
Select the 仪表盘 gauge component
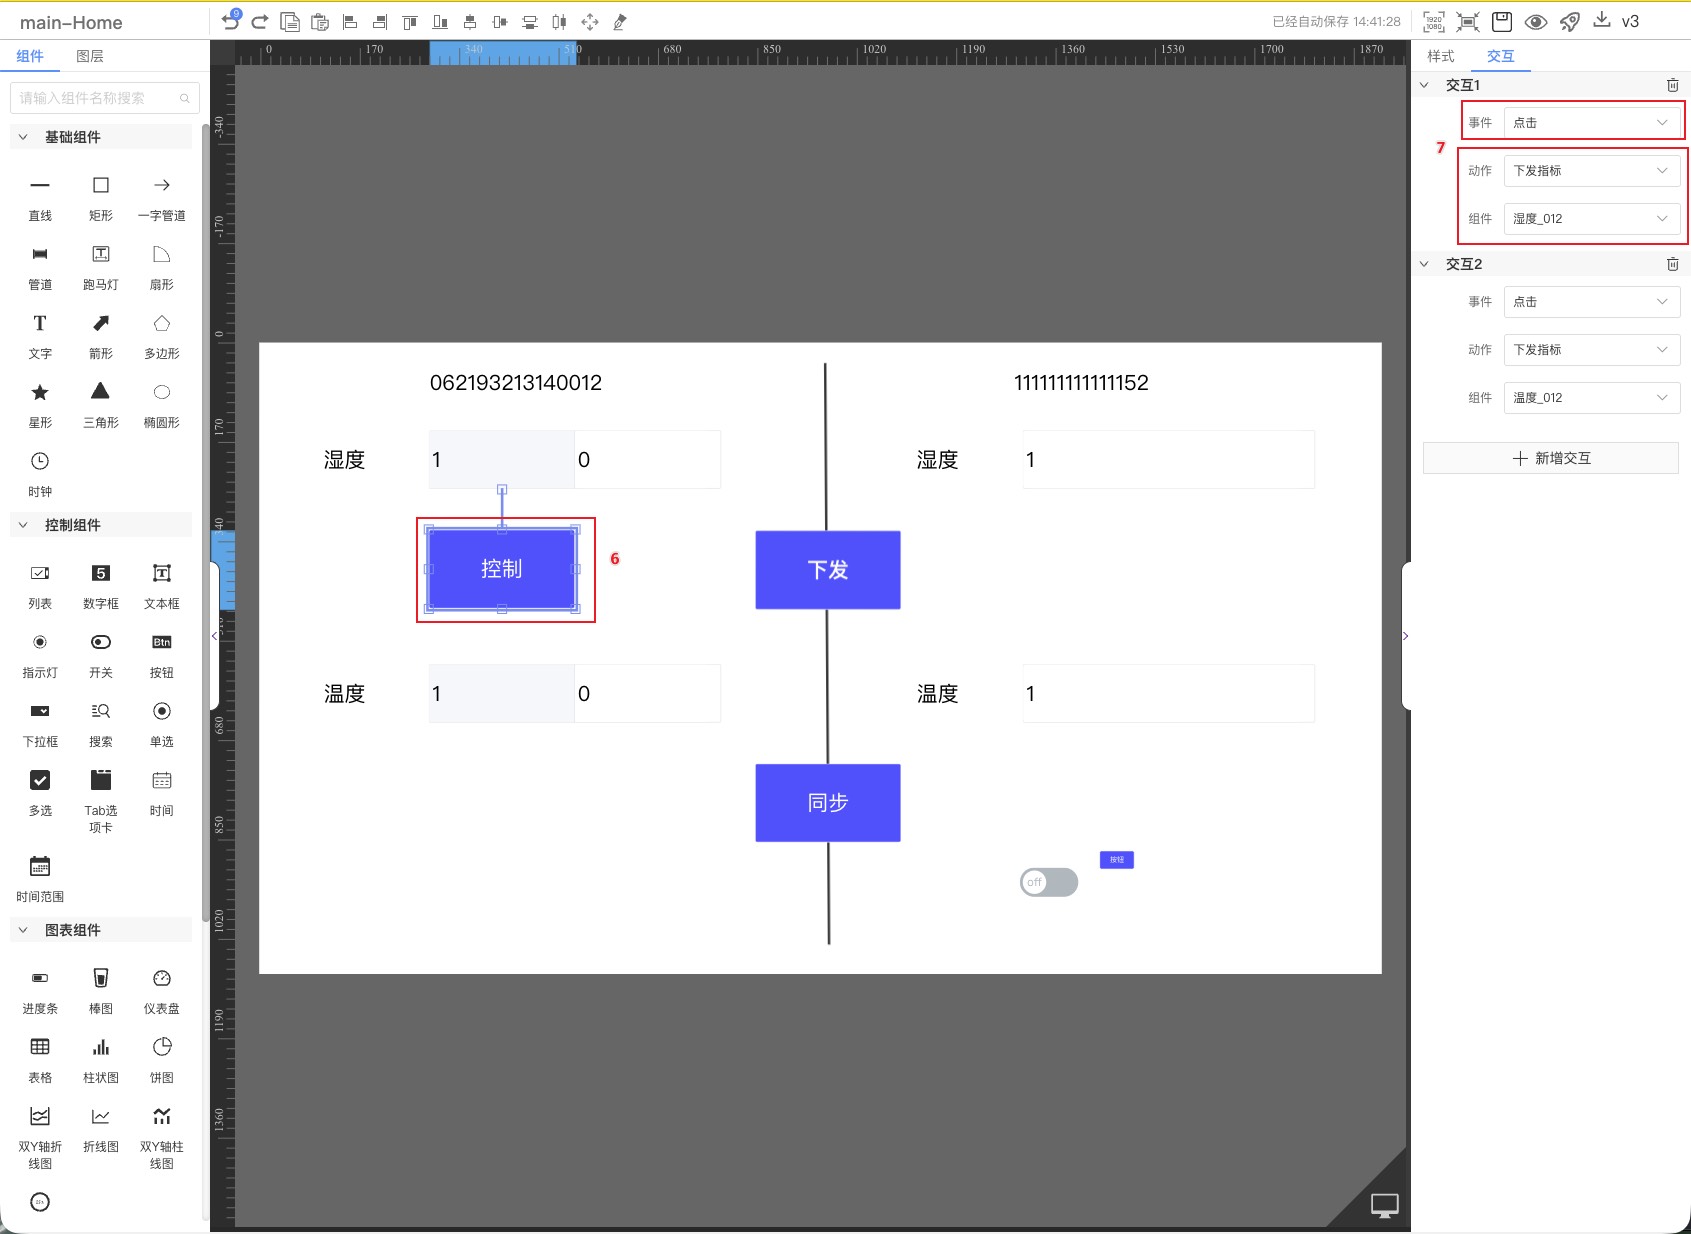coord(161,989)
